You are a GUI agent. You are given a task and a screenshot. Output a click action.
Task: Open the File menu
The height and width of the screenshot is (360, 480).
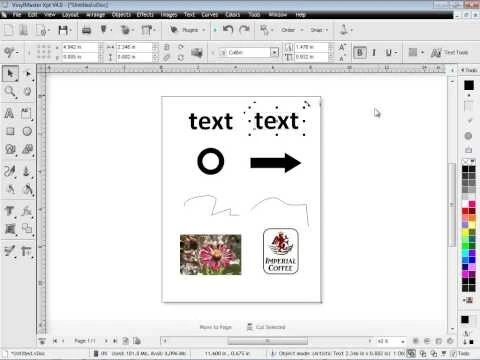(x=17, y=15)
